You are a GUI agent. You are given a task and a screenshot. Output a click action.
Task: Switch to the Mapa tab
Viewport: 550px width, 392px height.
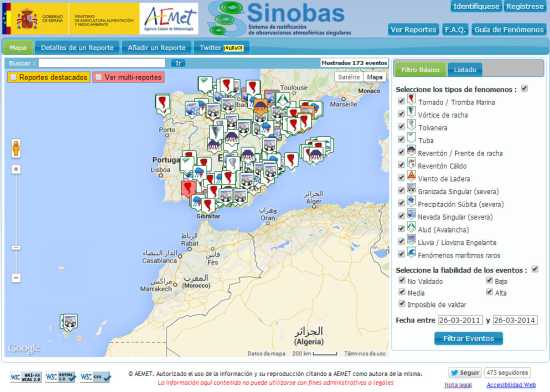coord(18,48)
